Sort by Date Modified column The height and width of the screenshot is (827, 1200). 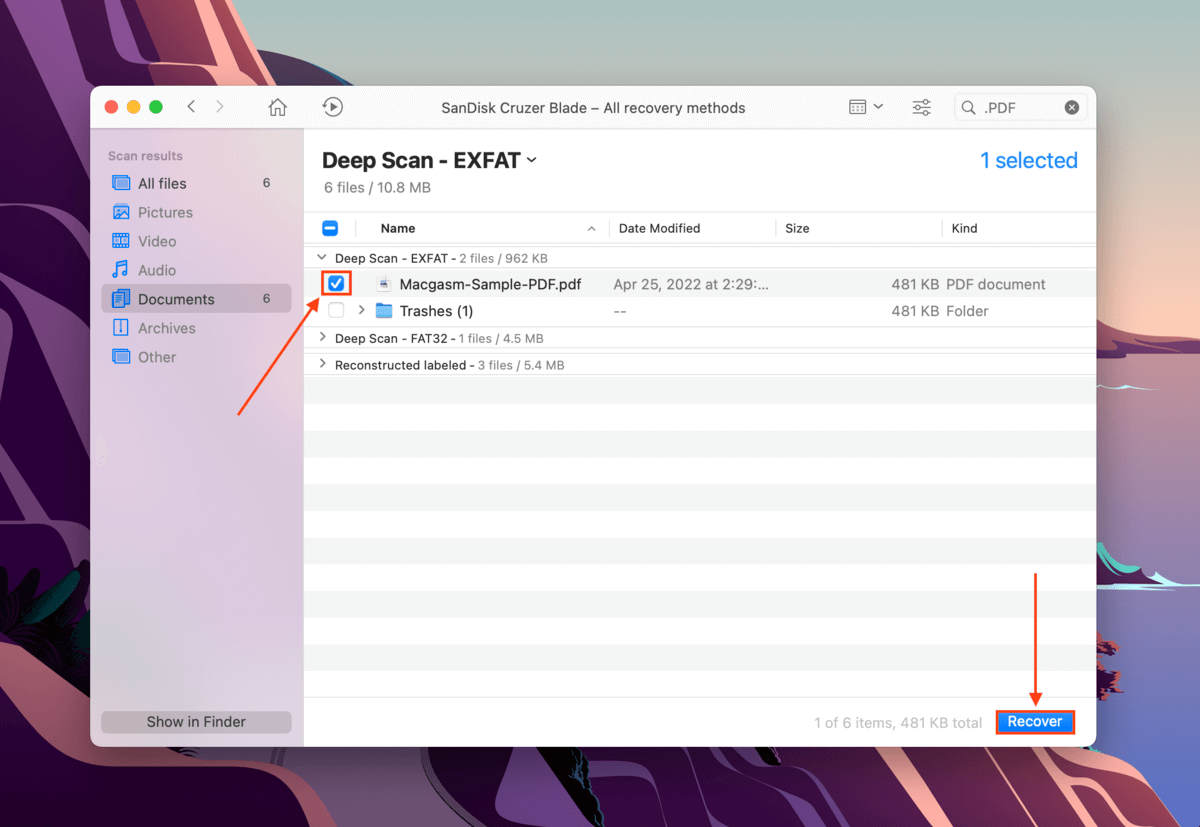(659, 228)
